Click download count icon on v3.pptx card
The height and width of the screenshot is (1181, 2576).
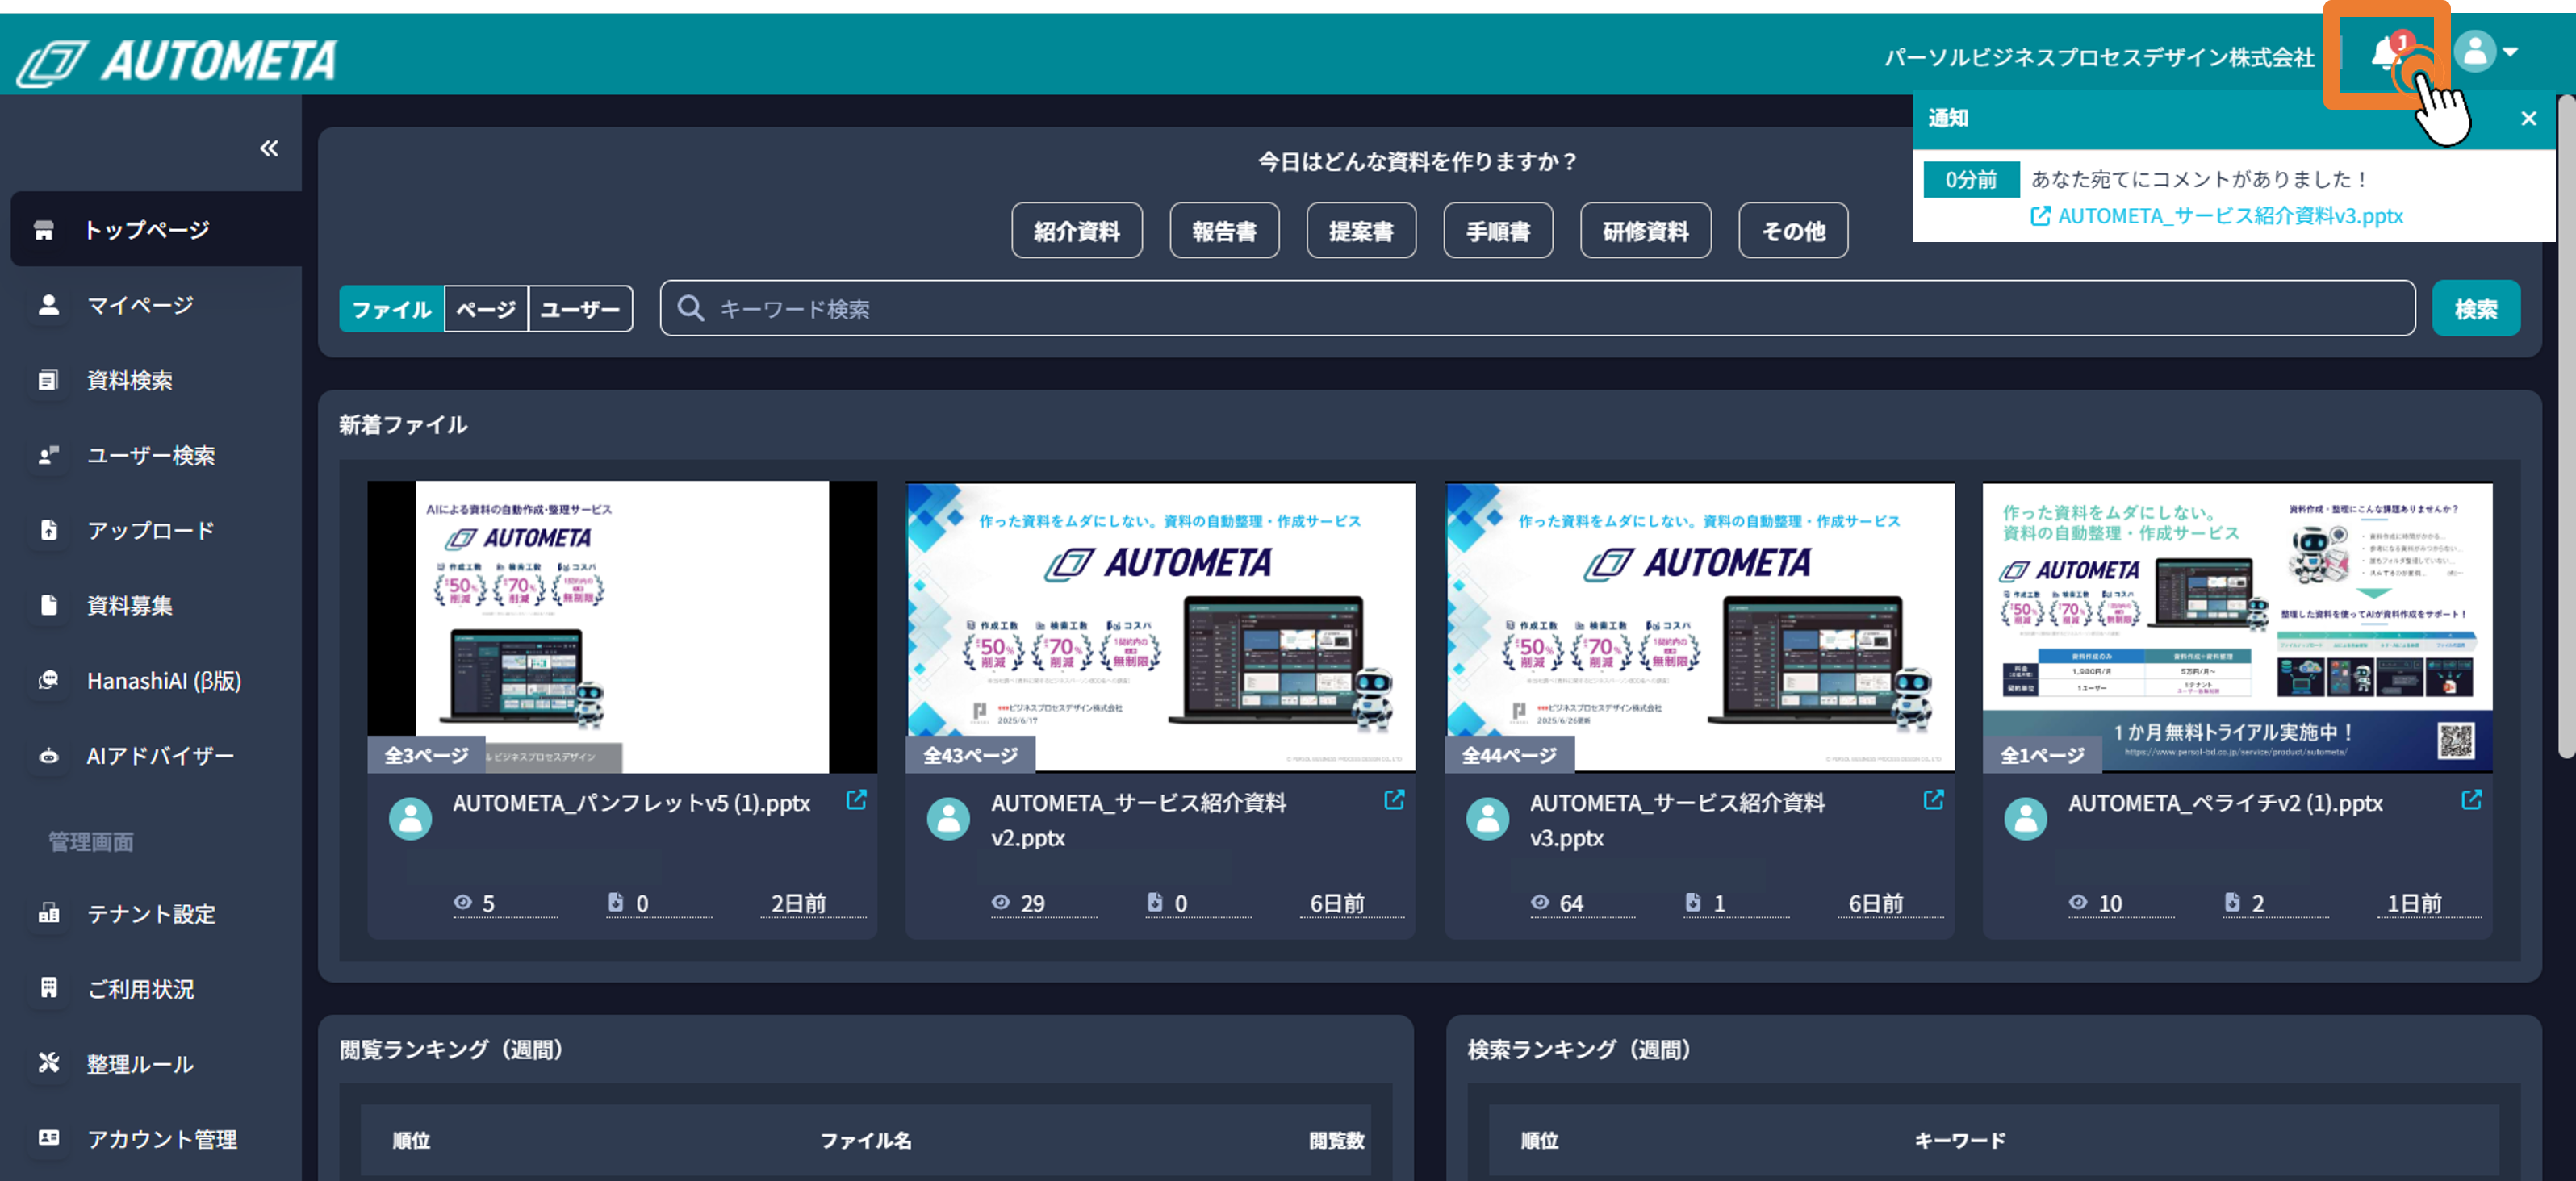tap(1692, 902)
